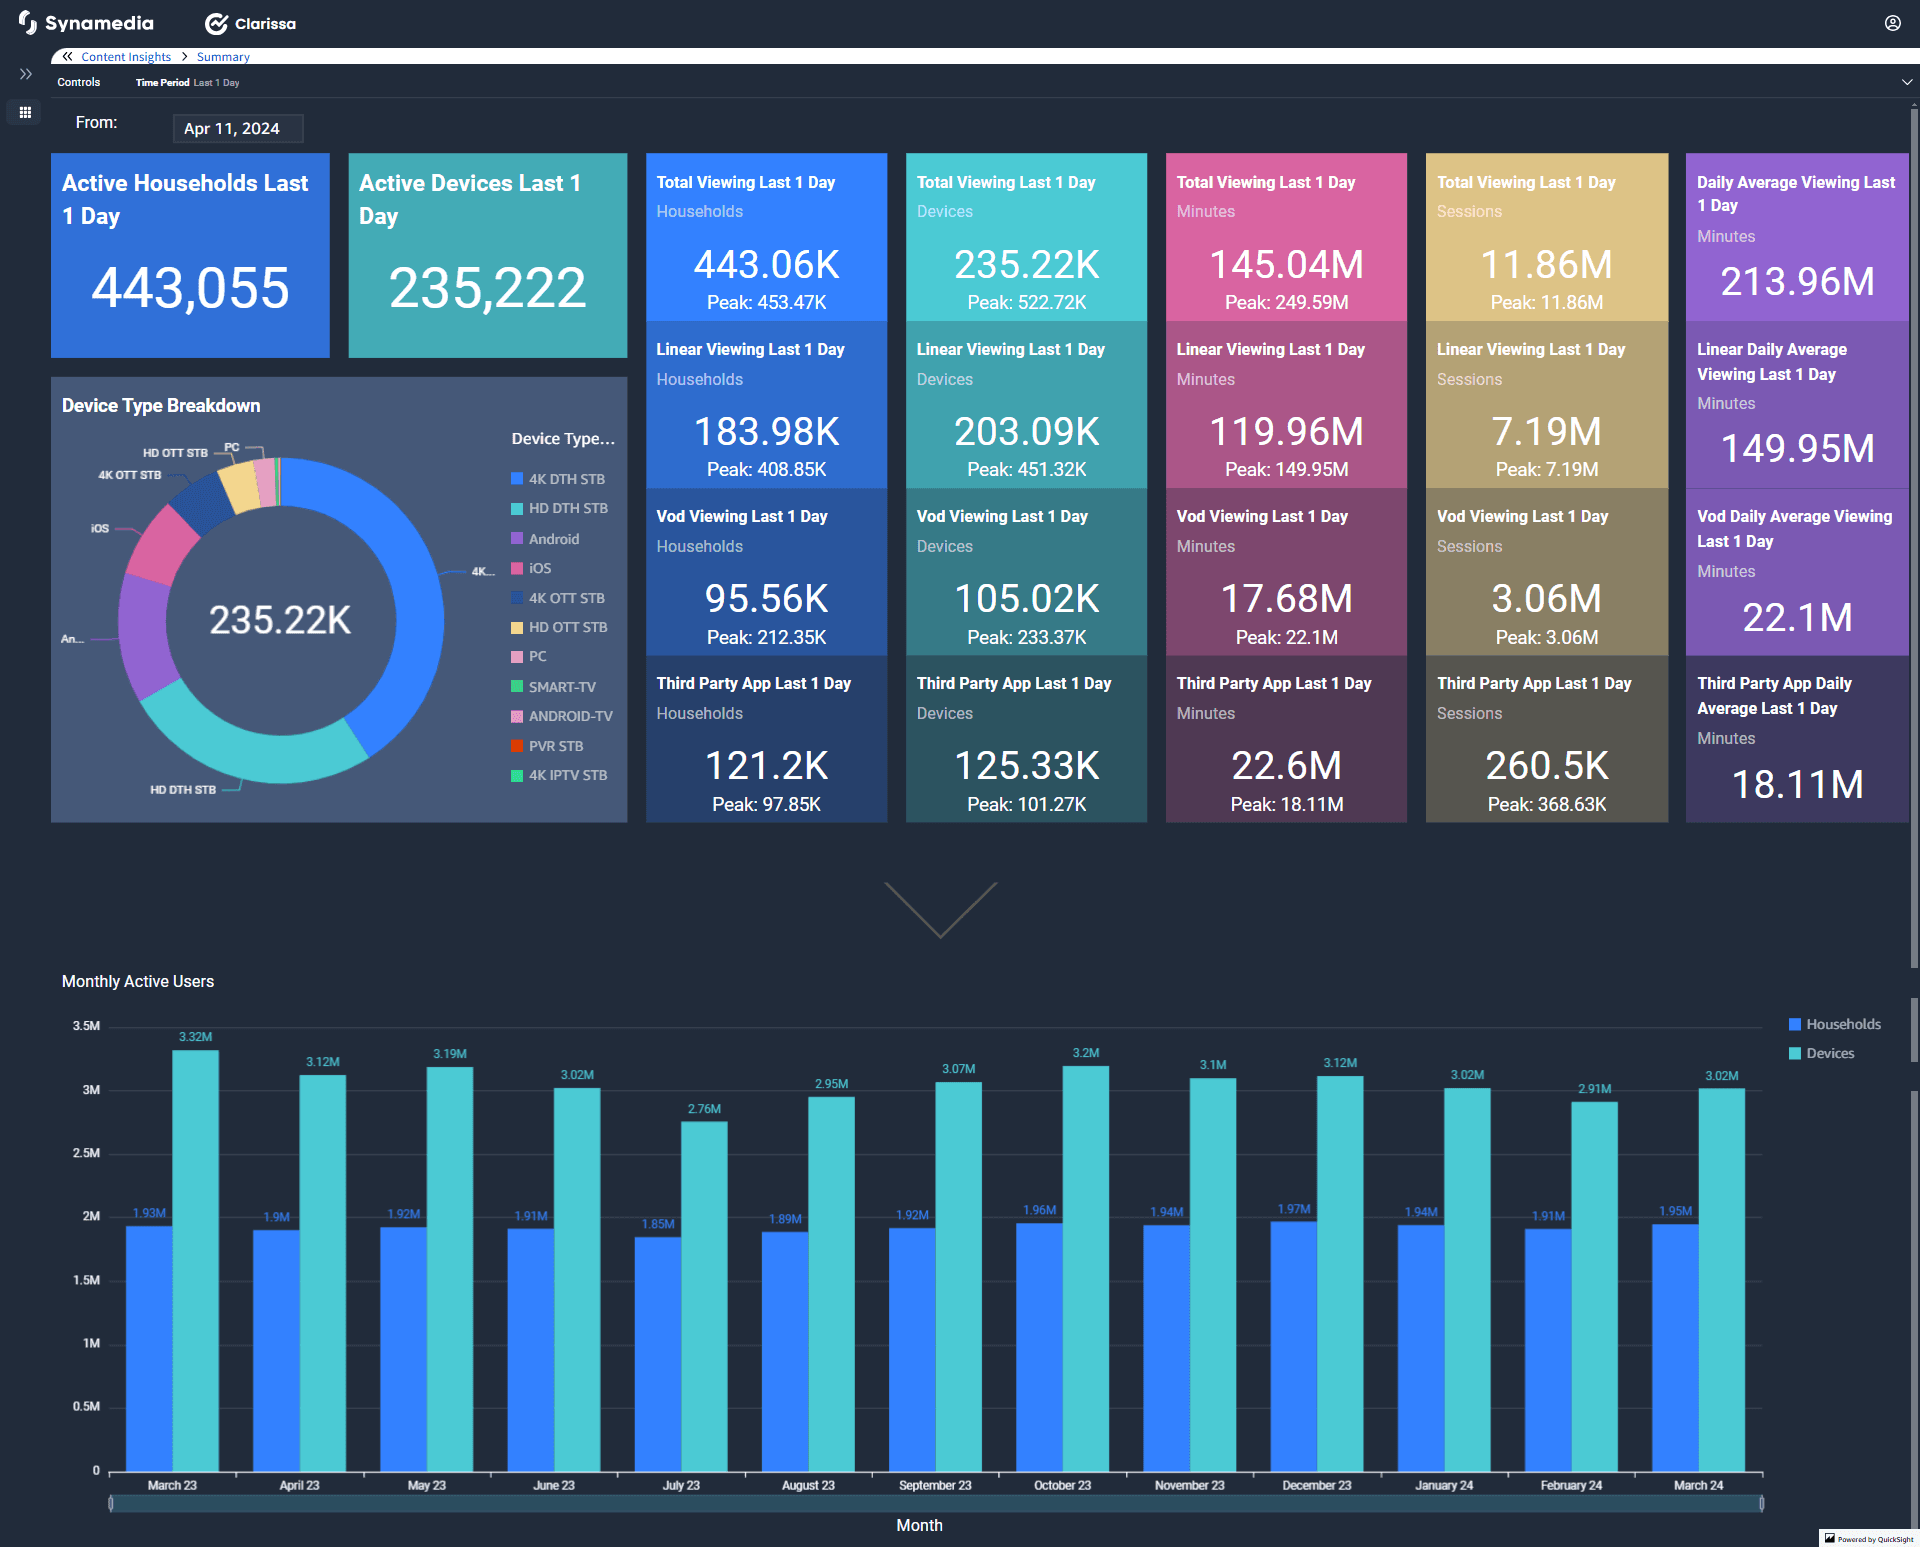Toggle Devices series in chart legend
The image size is (1920, 1547).
(x=1821, y=1053)
